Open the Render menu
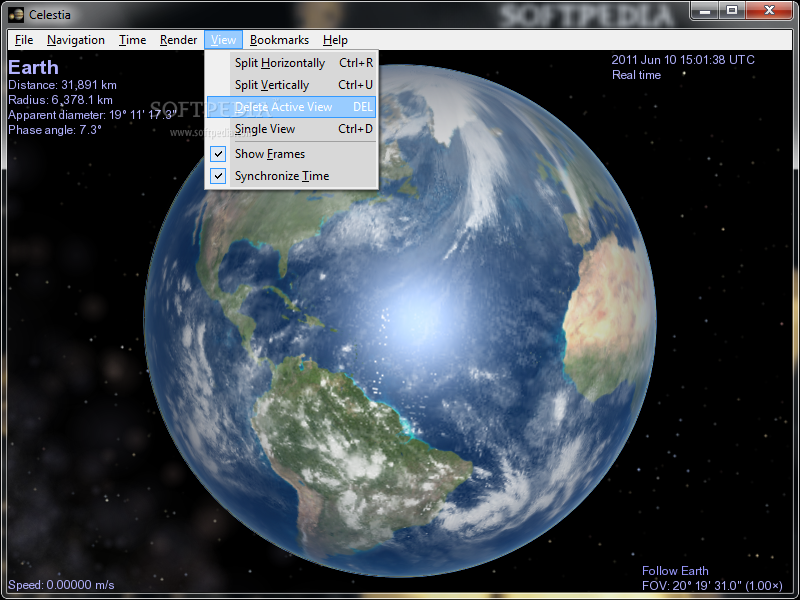The image size is (800, 600). click(178, 40)
